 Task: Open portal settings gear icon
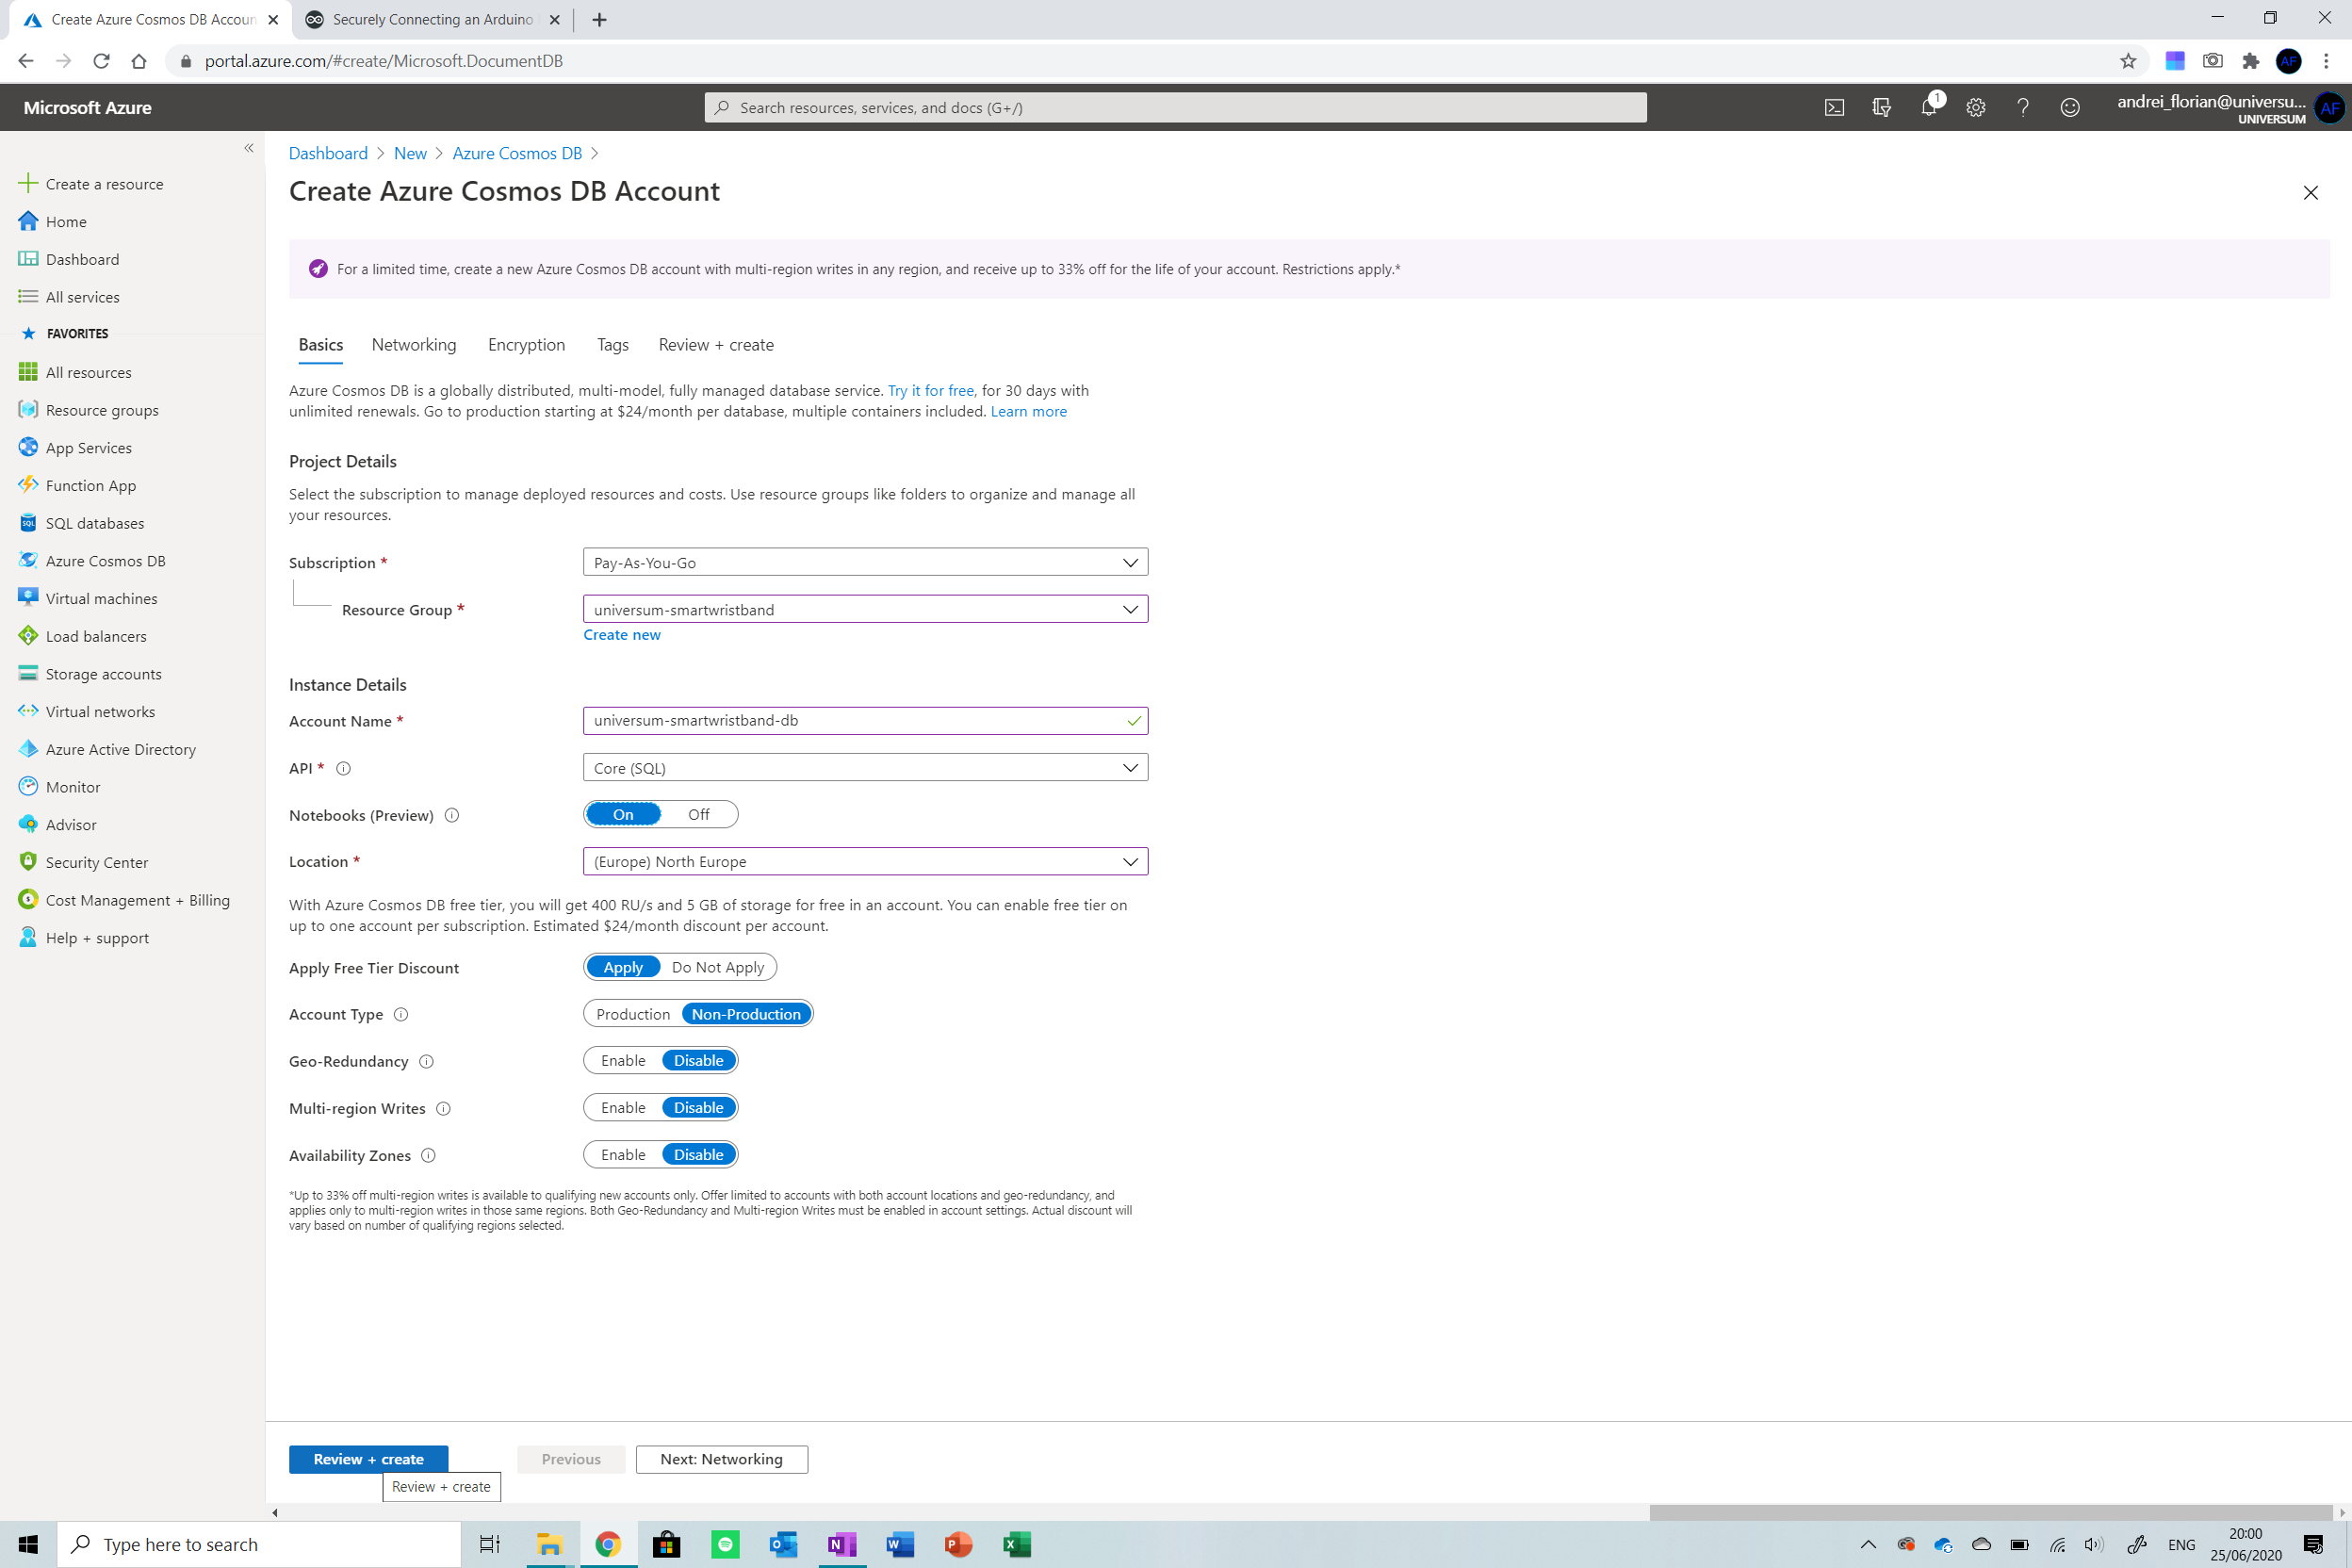(1975, 107)
